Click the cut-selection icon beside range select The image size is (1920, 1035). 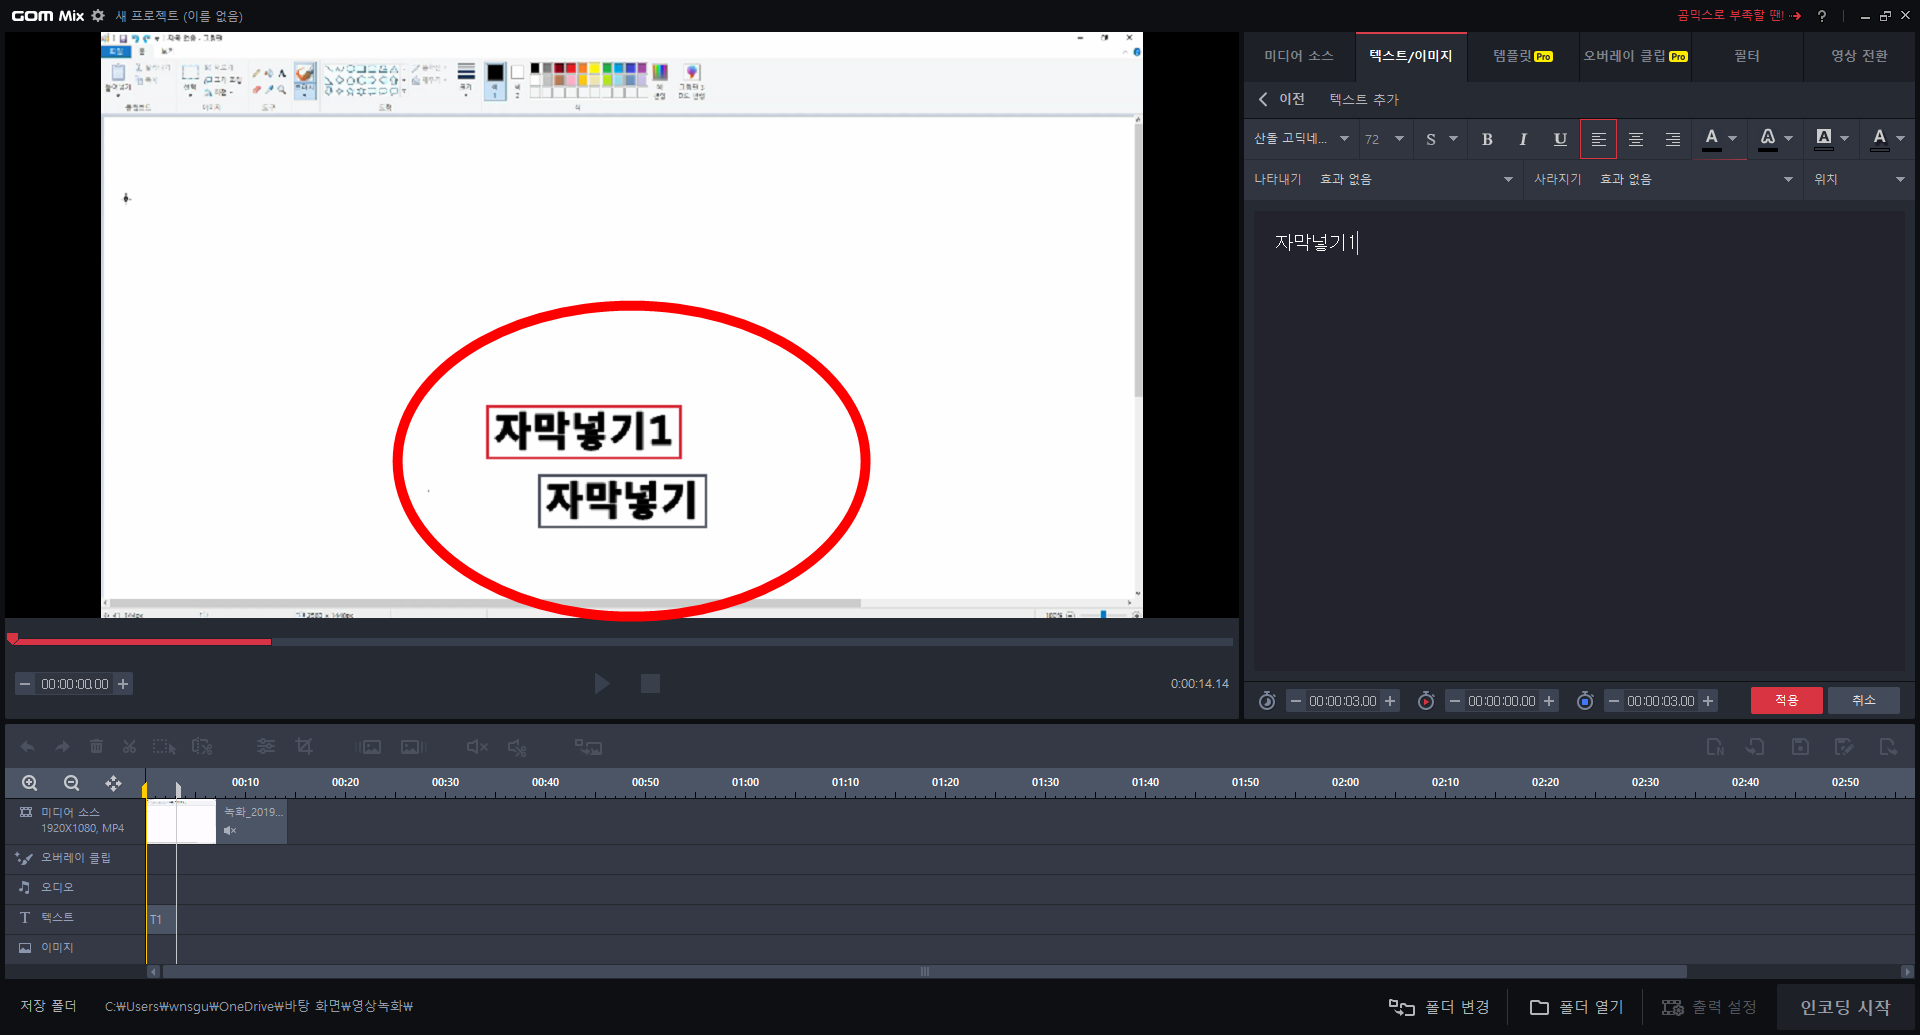[202, 747]
